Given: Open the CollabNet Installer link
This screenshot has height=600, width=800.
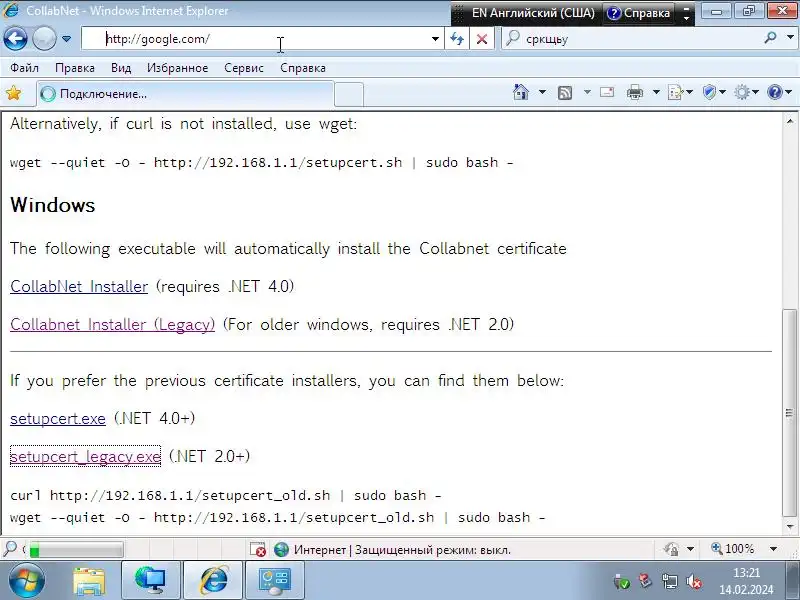Looking at the screenshot, I should [x=79, y=286].
